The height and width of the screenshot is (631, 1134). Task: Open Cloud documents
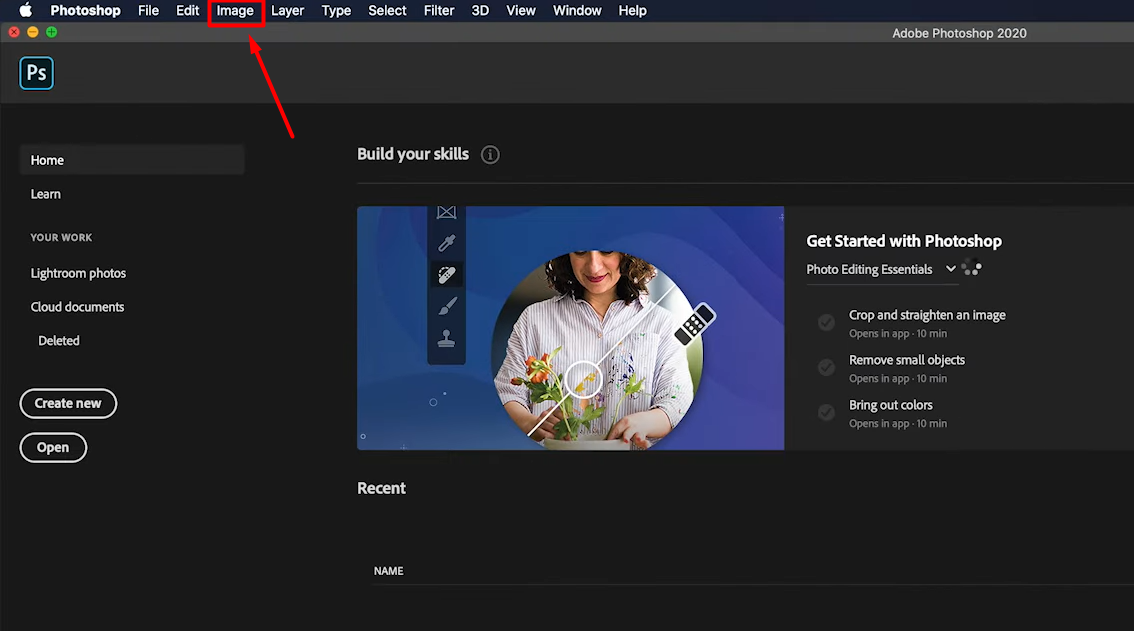[x=77, y=306]
